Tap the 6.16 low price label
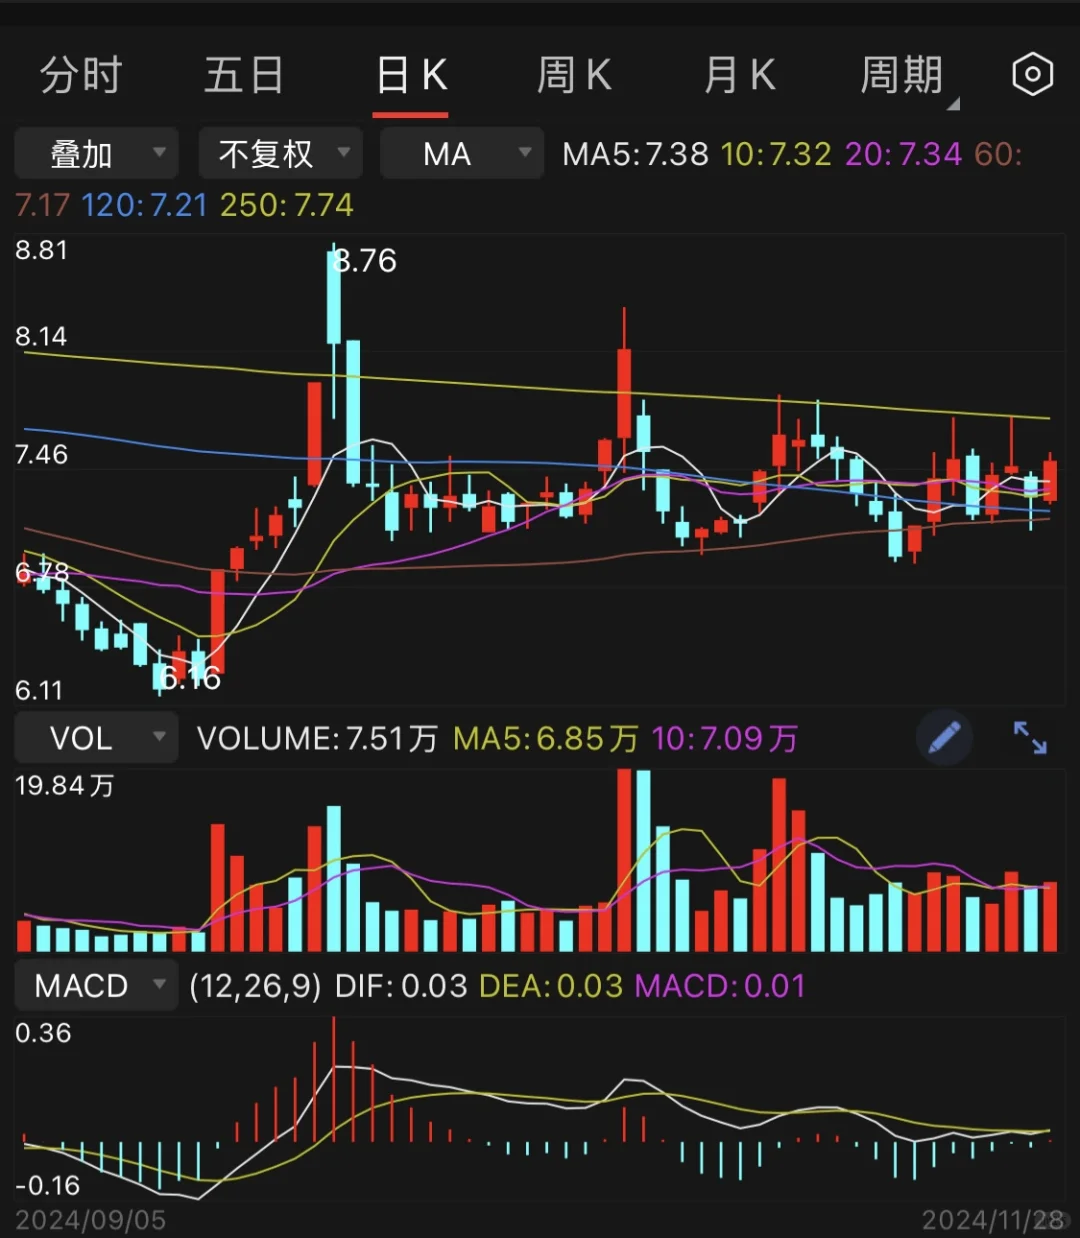 pos(190,679)
